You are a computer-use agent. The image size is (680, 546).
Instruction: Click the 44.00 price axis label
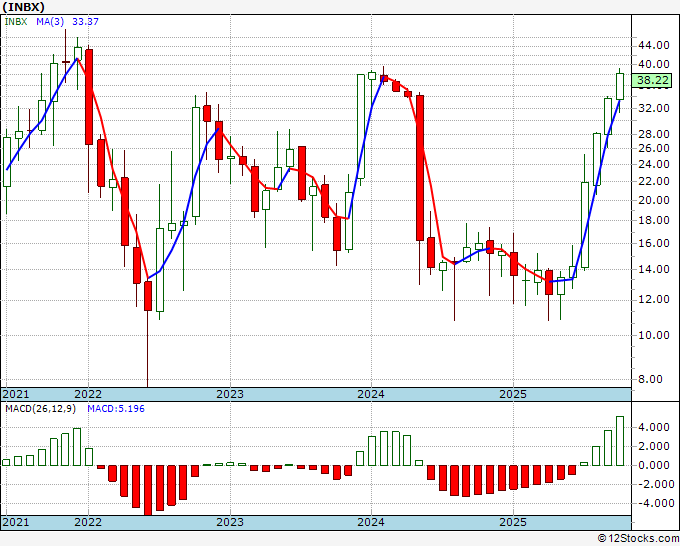pyautogui.click(x=653, y=45)
